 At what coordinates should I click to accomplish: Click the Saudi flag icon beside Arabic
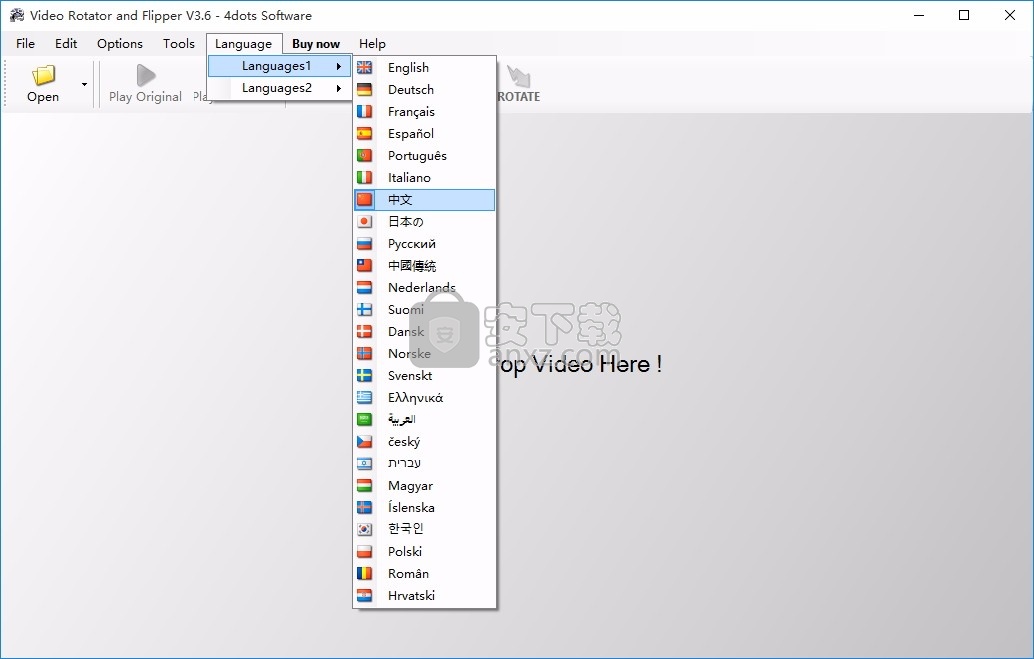point(364,420)
